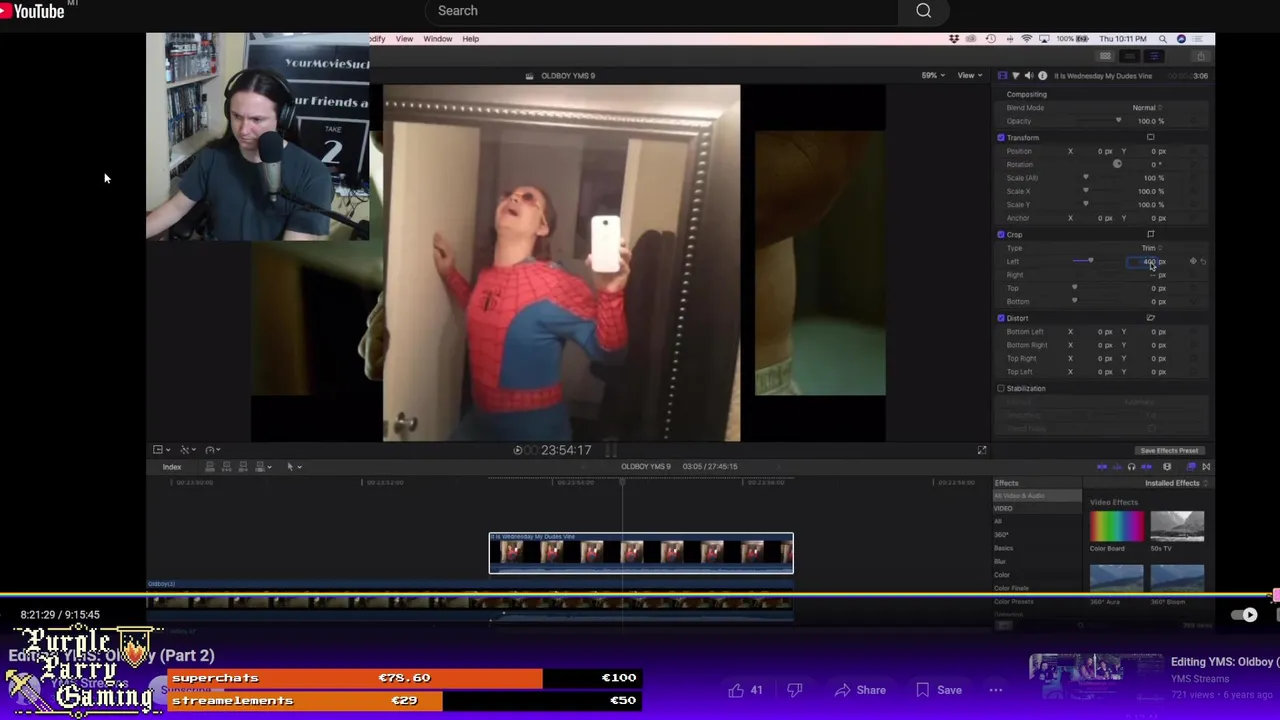
Task: Click the YouTube Search input field
Action: click(660, 11)
